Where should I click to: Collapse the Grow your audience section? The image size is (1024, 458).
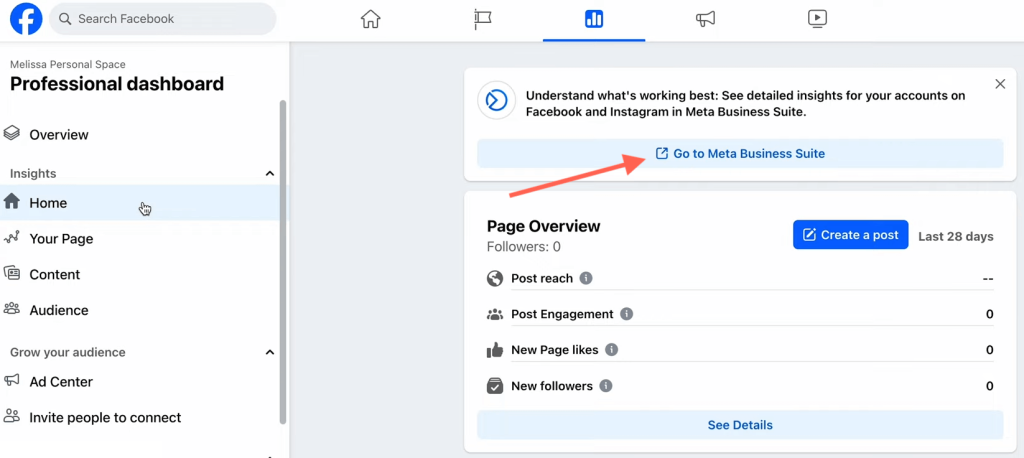[x=270, y=353]
